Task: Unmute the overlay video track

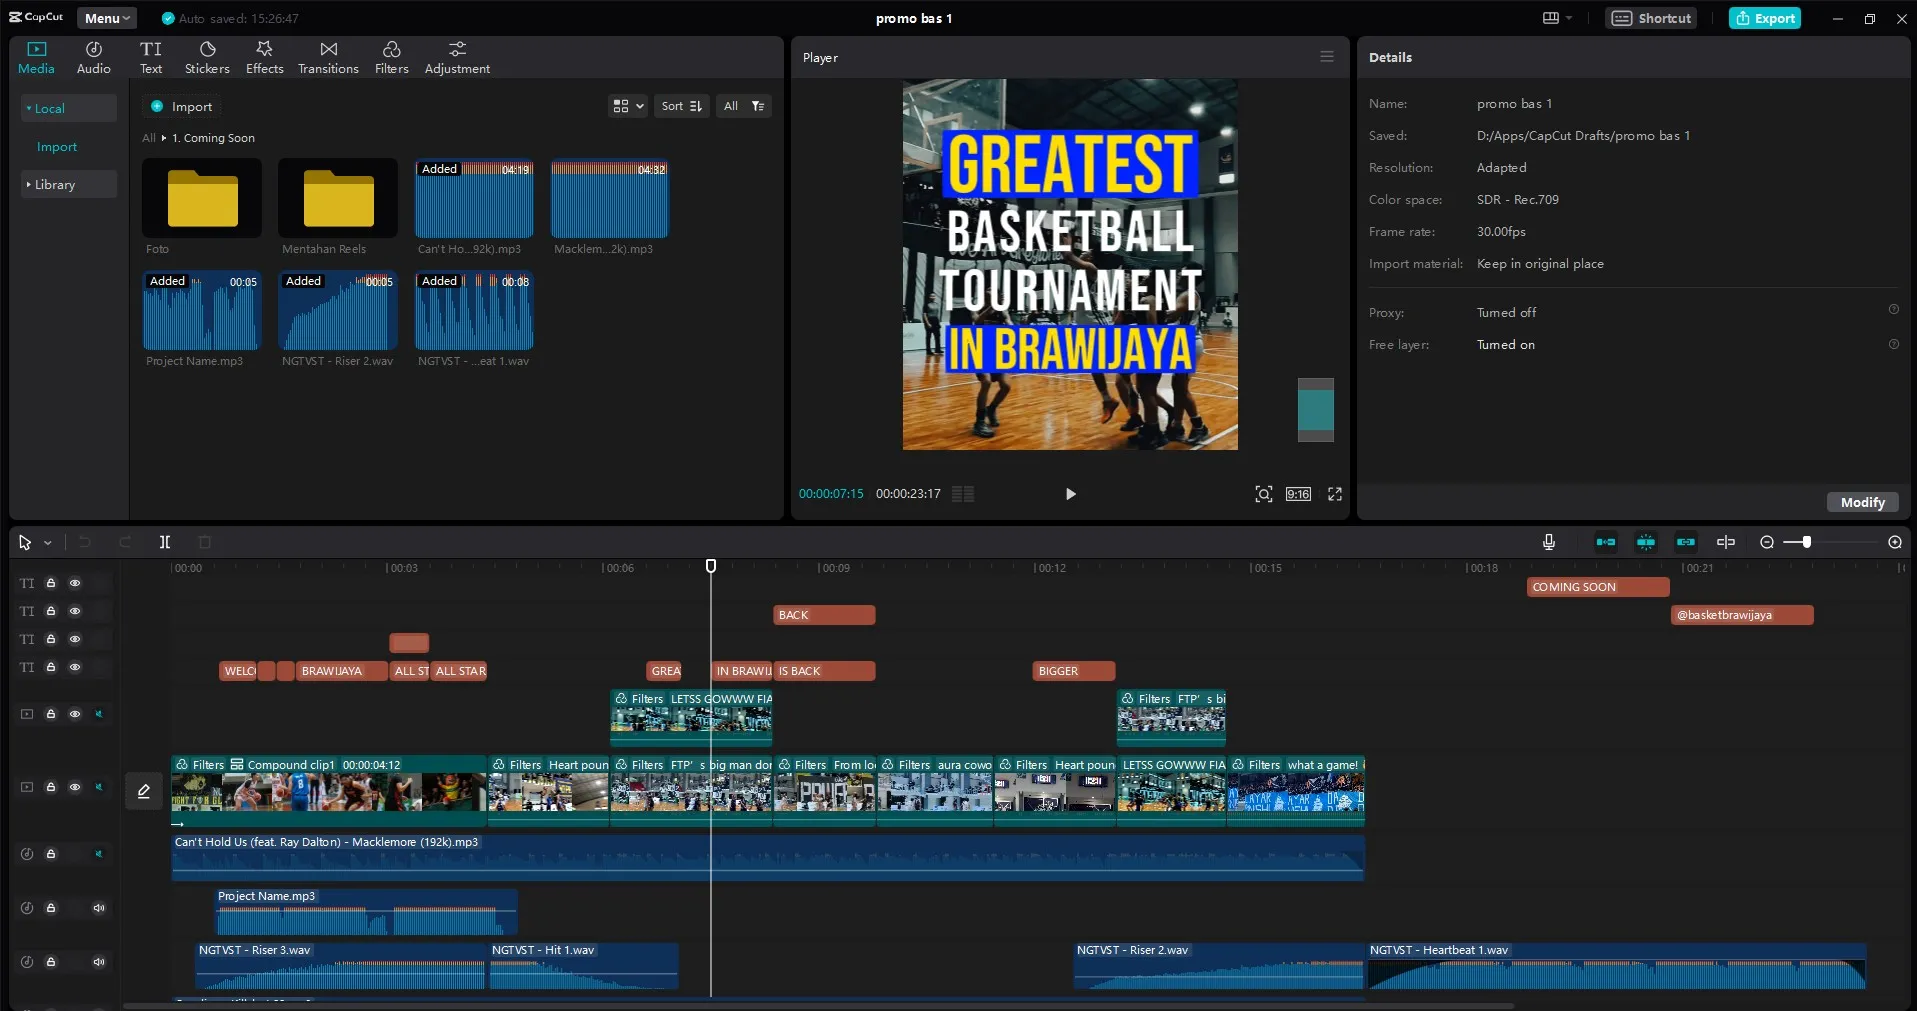Action: coord(99,714)
